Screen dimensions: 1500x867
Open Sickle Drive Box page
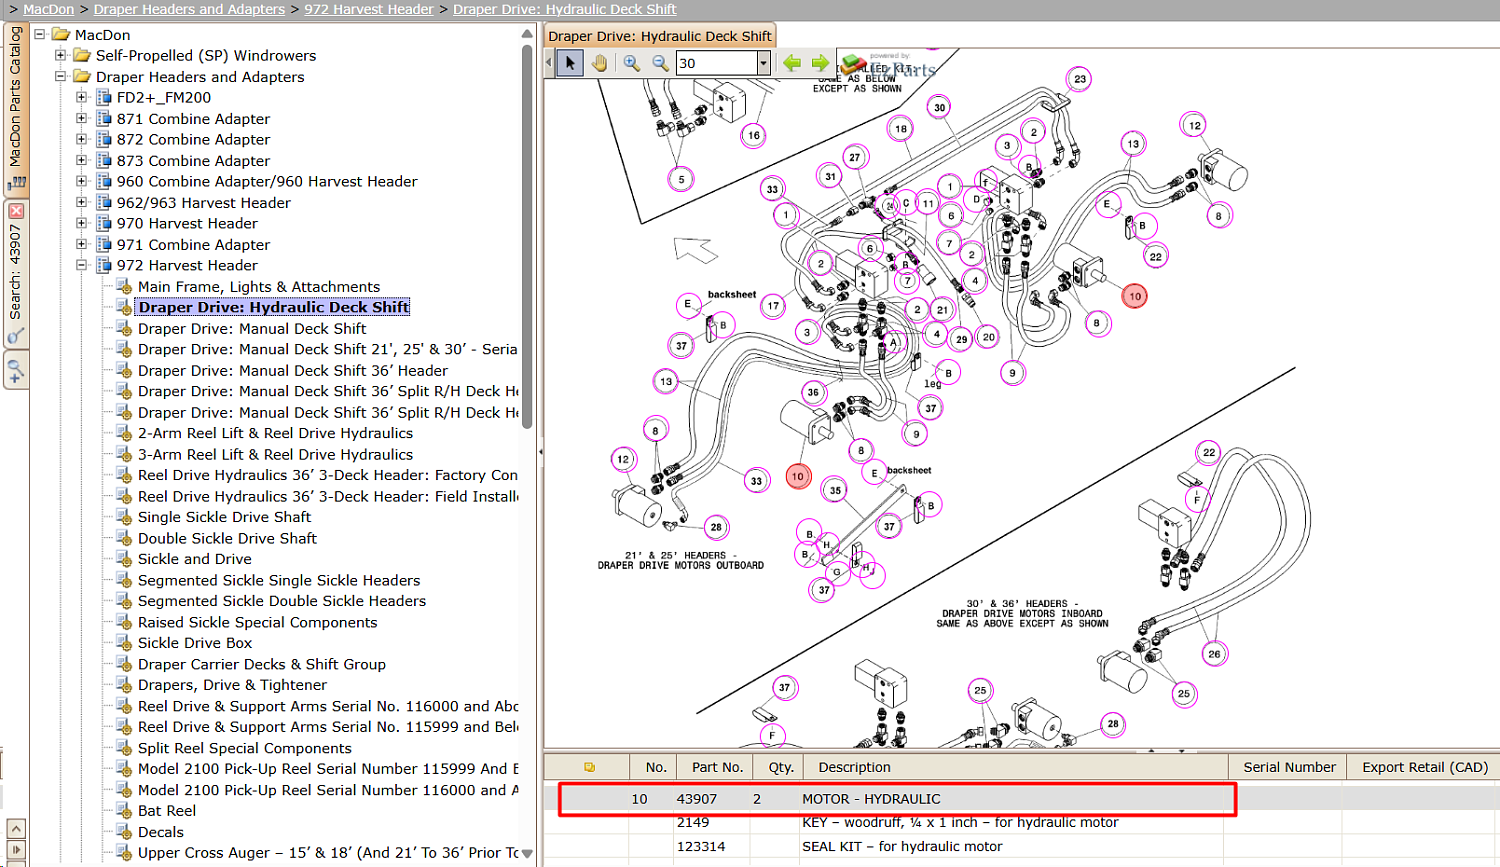point(195,643)
